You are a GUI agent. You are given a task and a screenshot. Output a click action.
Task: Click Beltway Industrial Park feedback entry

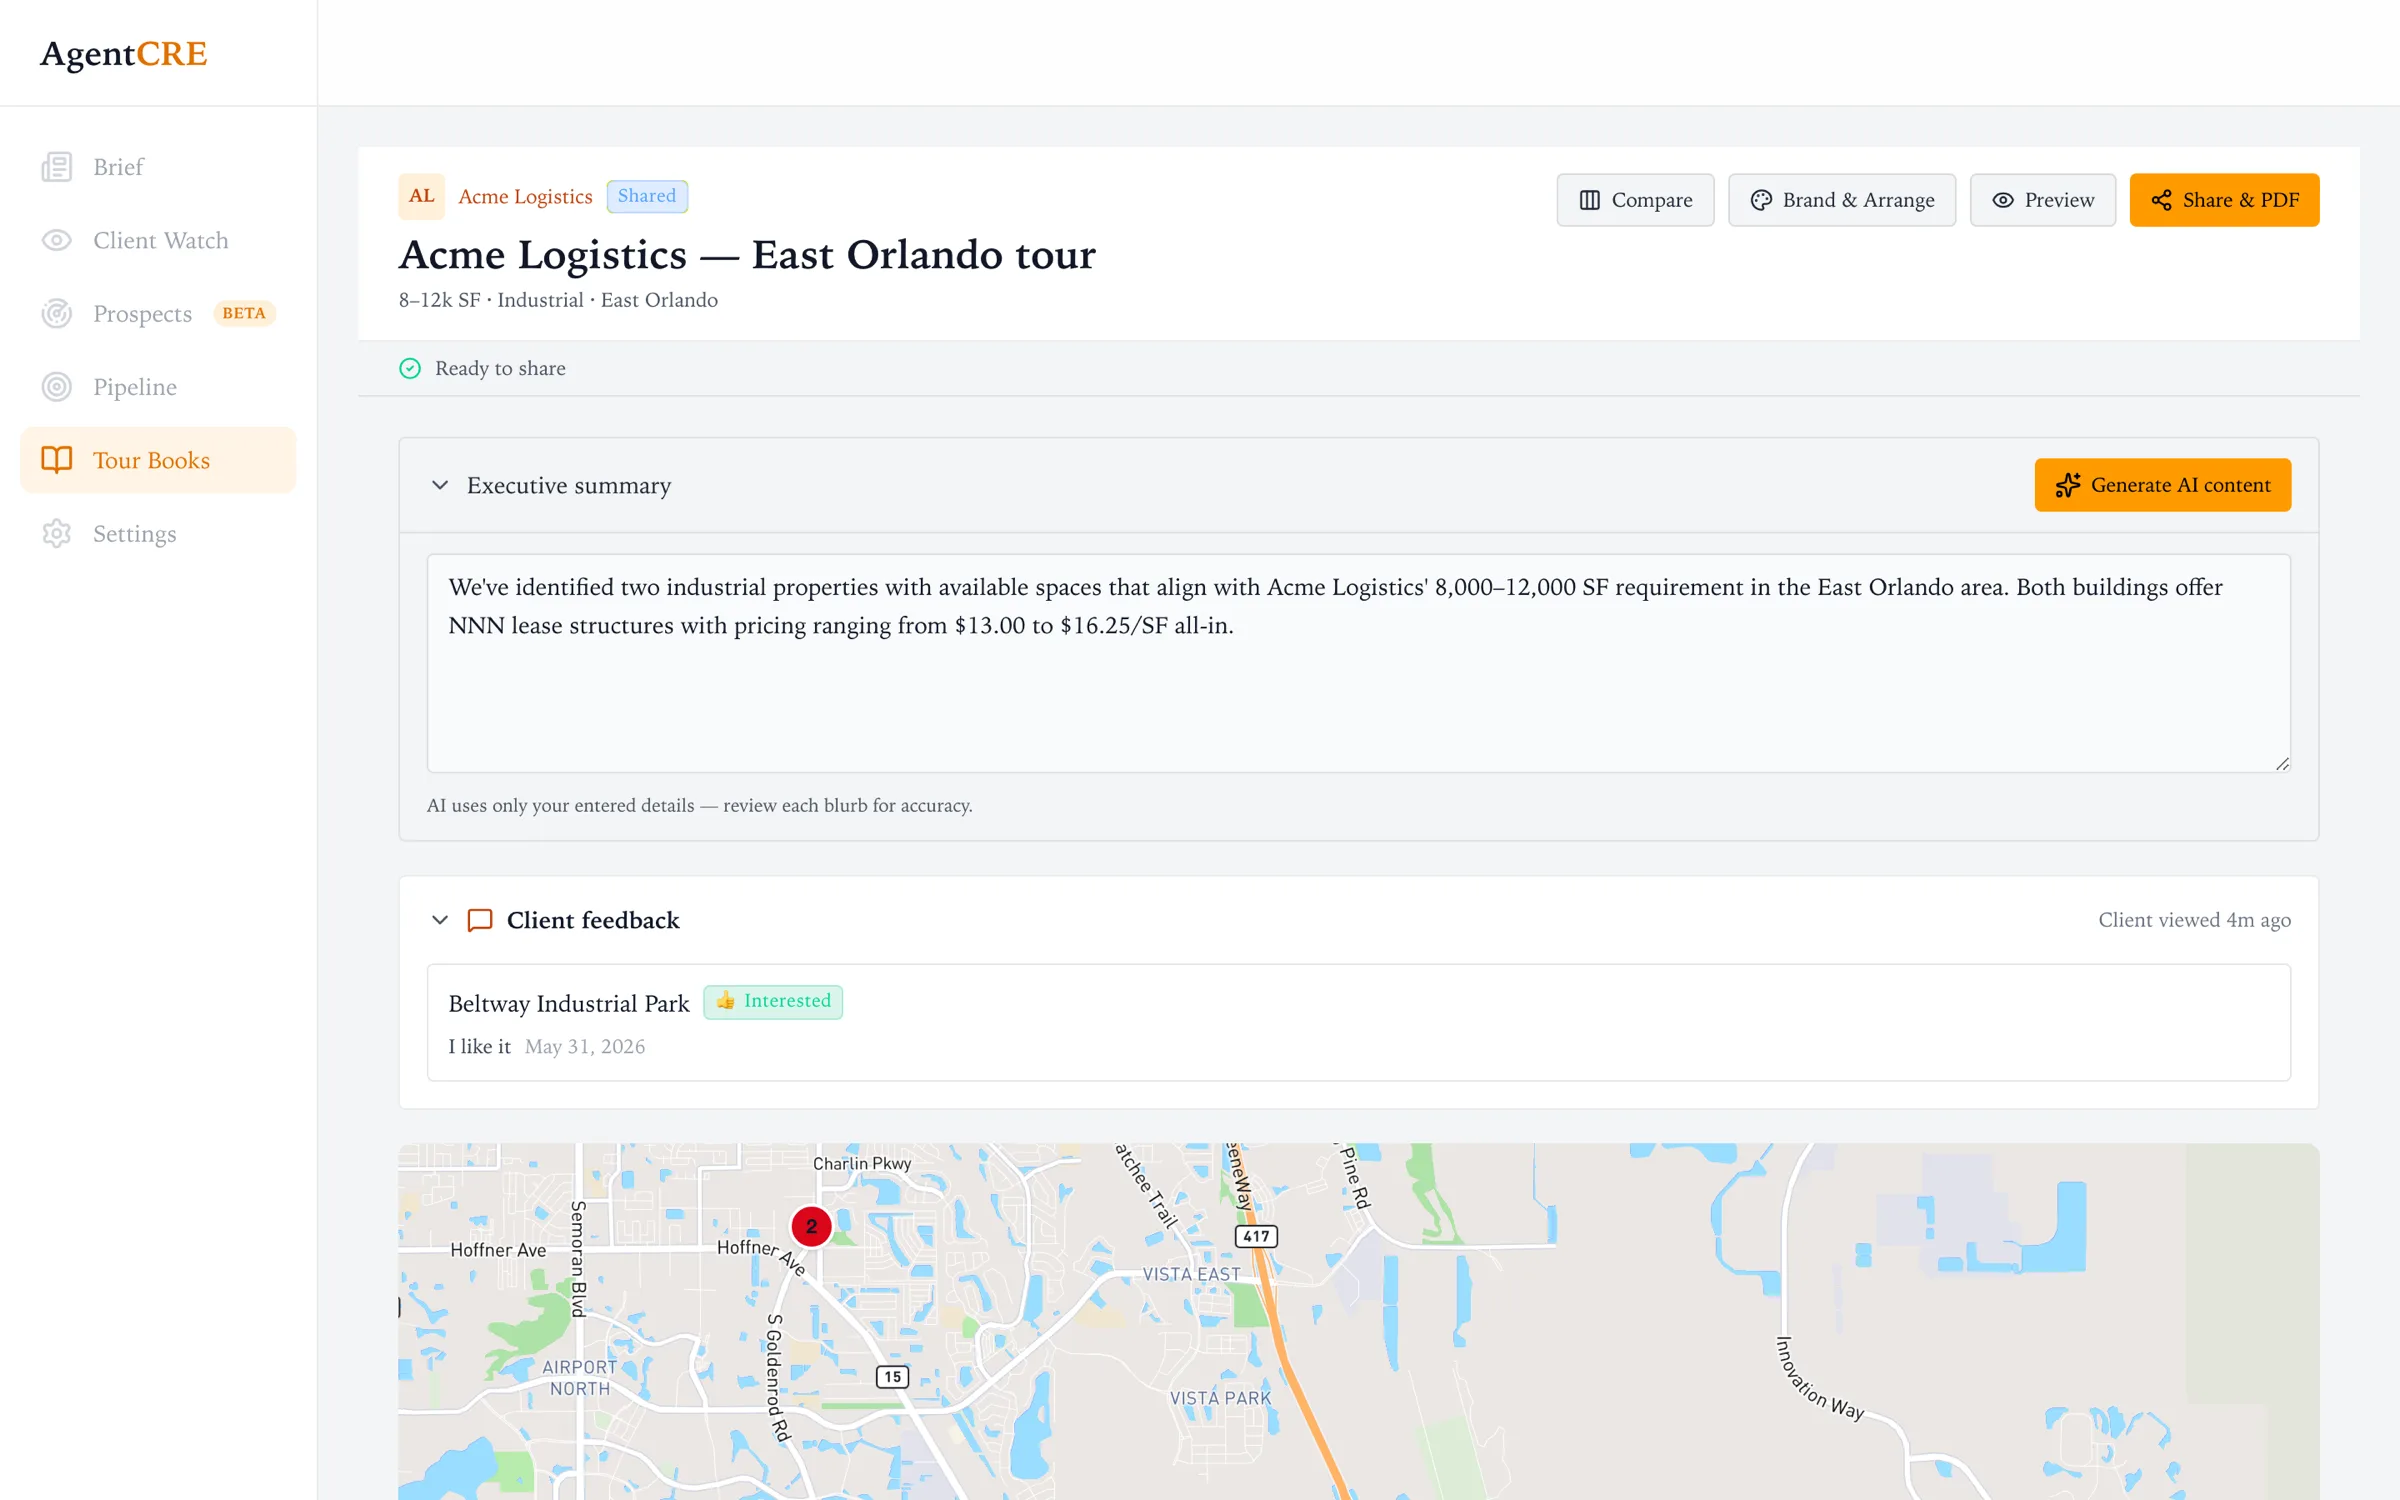pyautogui.click(x=1359, y=1022)
